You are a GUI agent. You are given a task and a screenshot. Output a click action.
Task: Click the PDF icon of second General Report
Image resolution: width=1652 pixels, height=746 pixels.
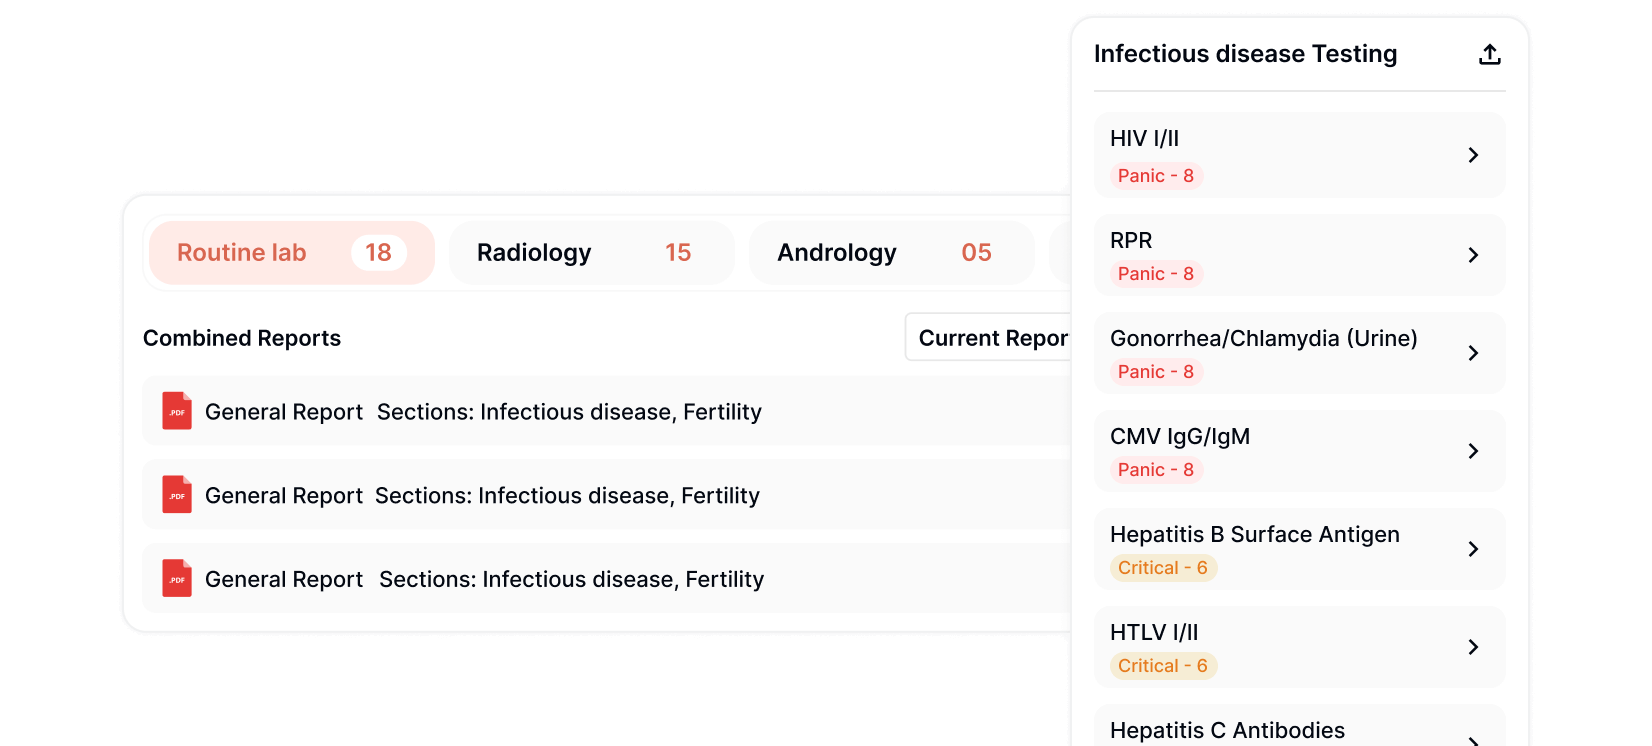177,495
